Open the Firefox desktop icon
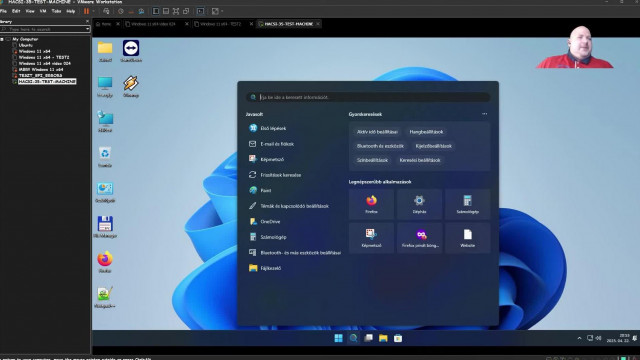Viewport: 640px width, 360px height. pyautogui.click(x=105, y=262)
